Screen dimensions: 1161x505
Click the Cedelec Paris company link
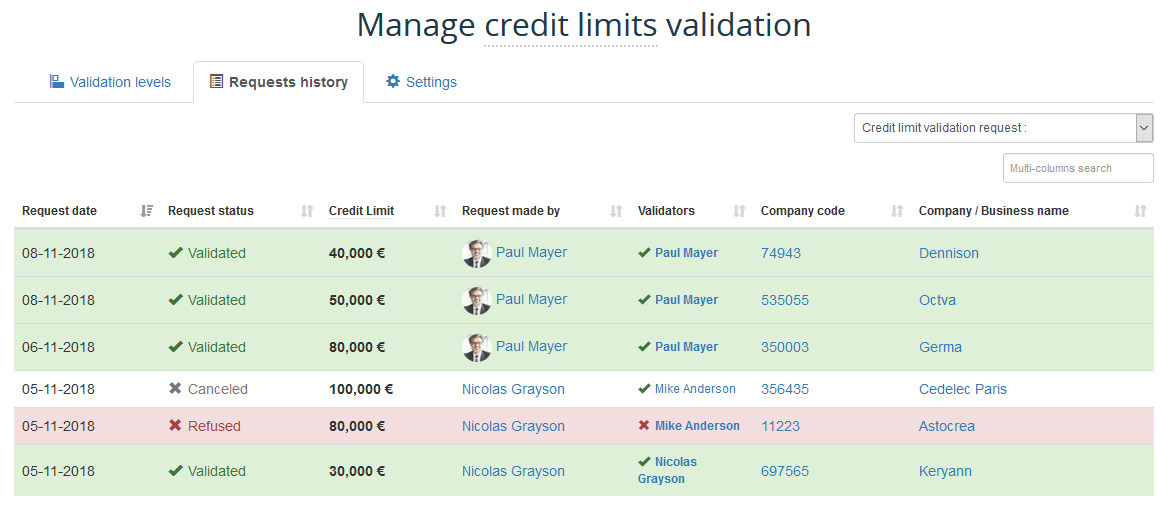click(x=962, y=389)
